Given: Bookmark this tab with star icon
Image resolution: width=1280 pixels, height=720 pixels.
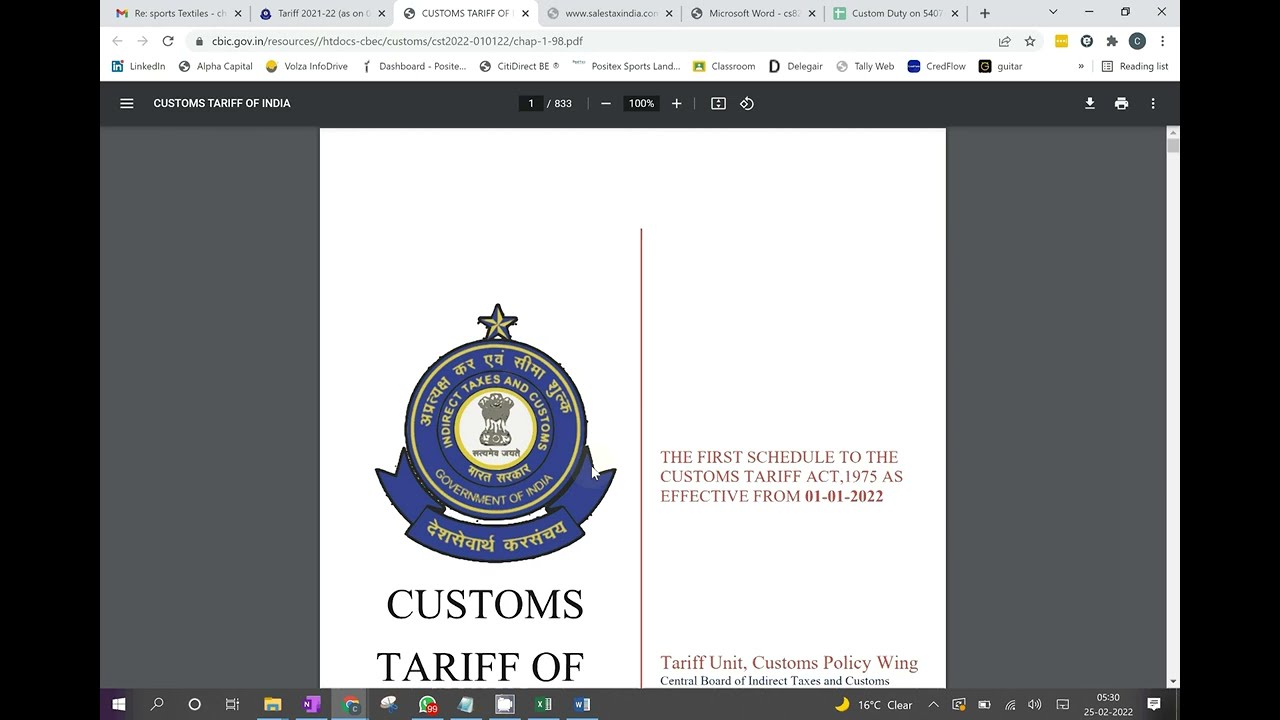Looking at the screenshot, I should (x=1030, y=41).
